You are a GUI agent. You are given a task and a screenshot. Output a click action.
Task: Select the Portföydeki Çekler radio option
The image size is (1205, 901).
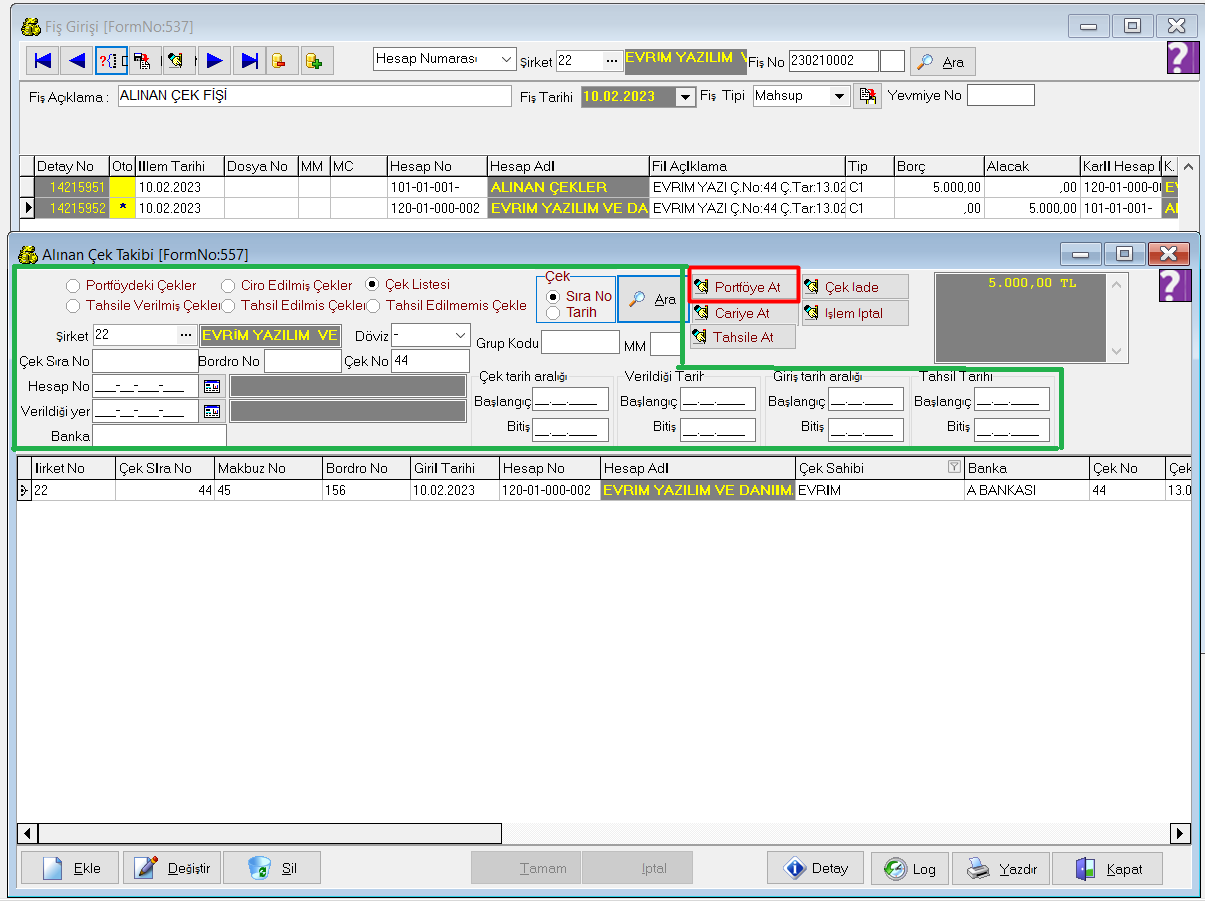pyautogui.click(x=73, y=286)
